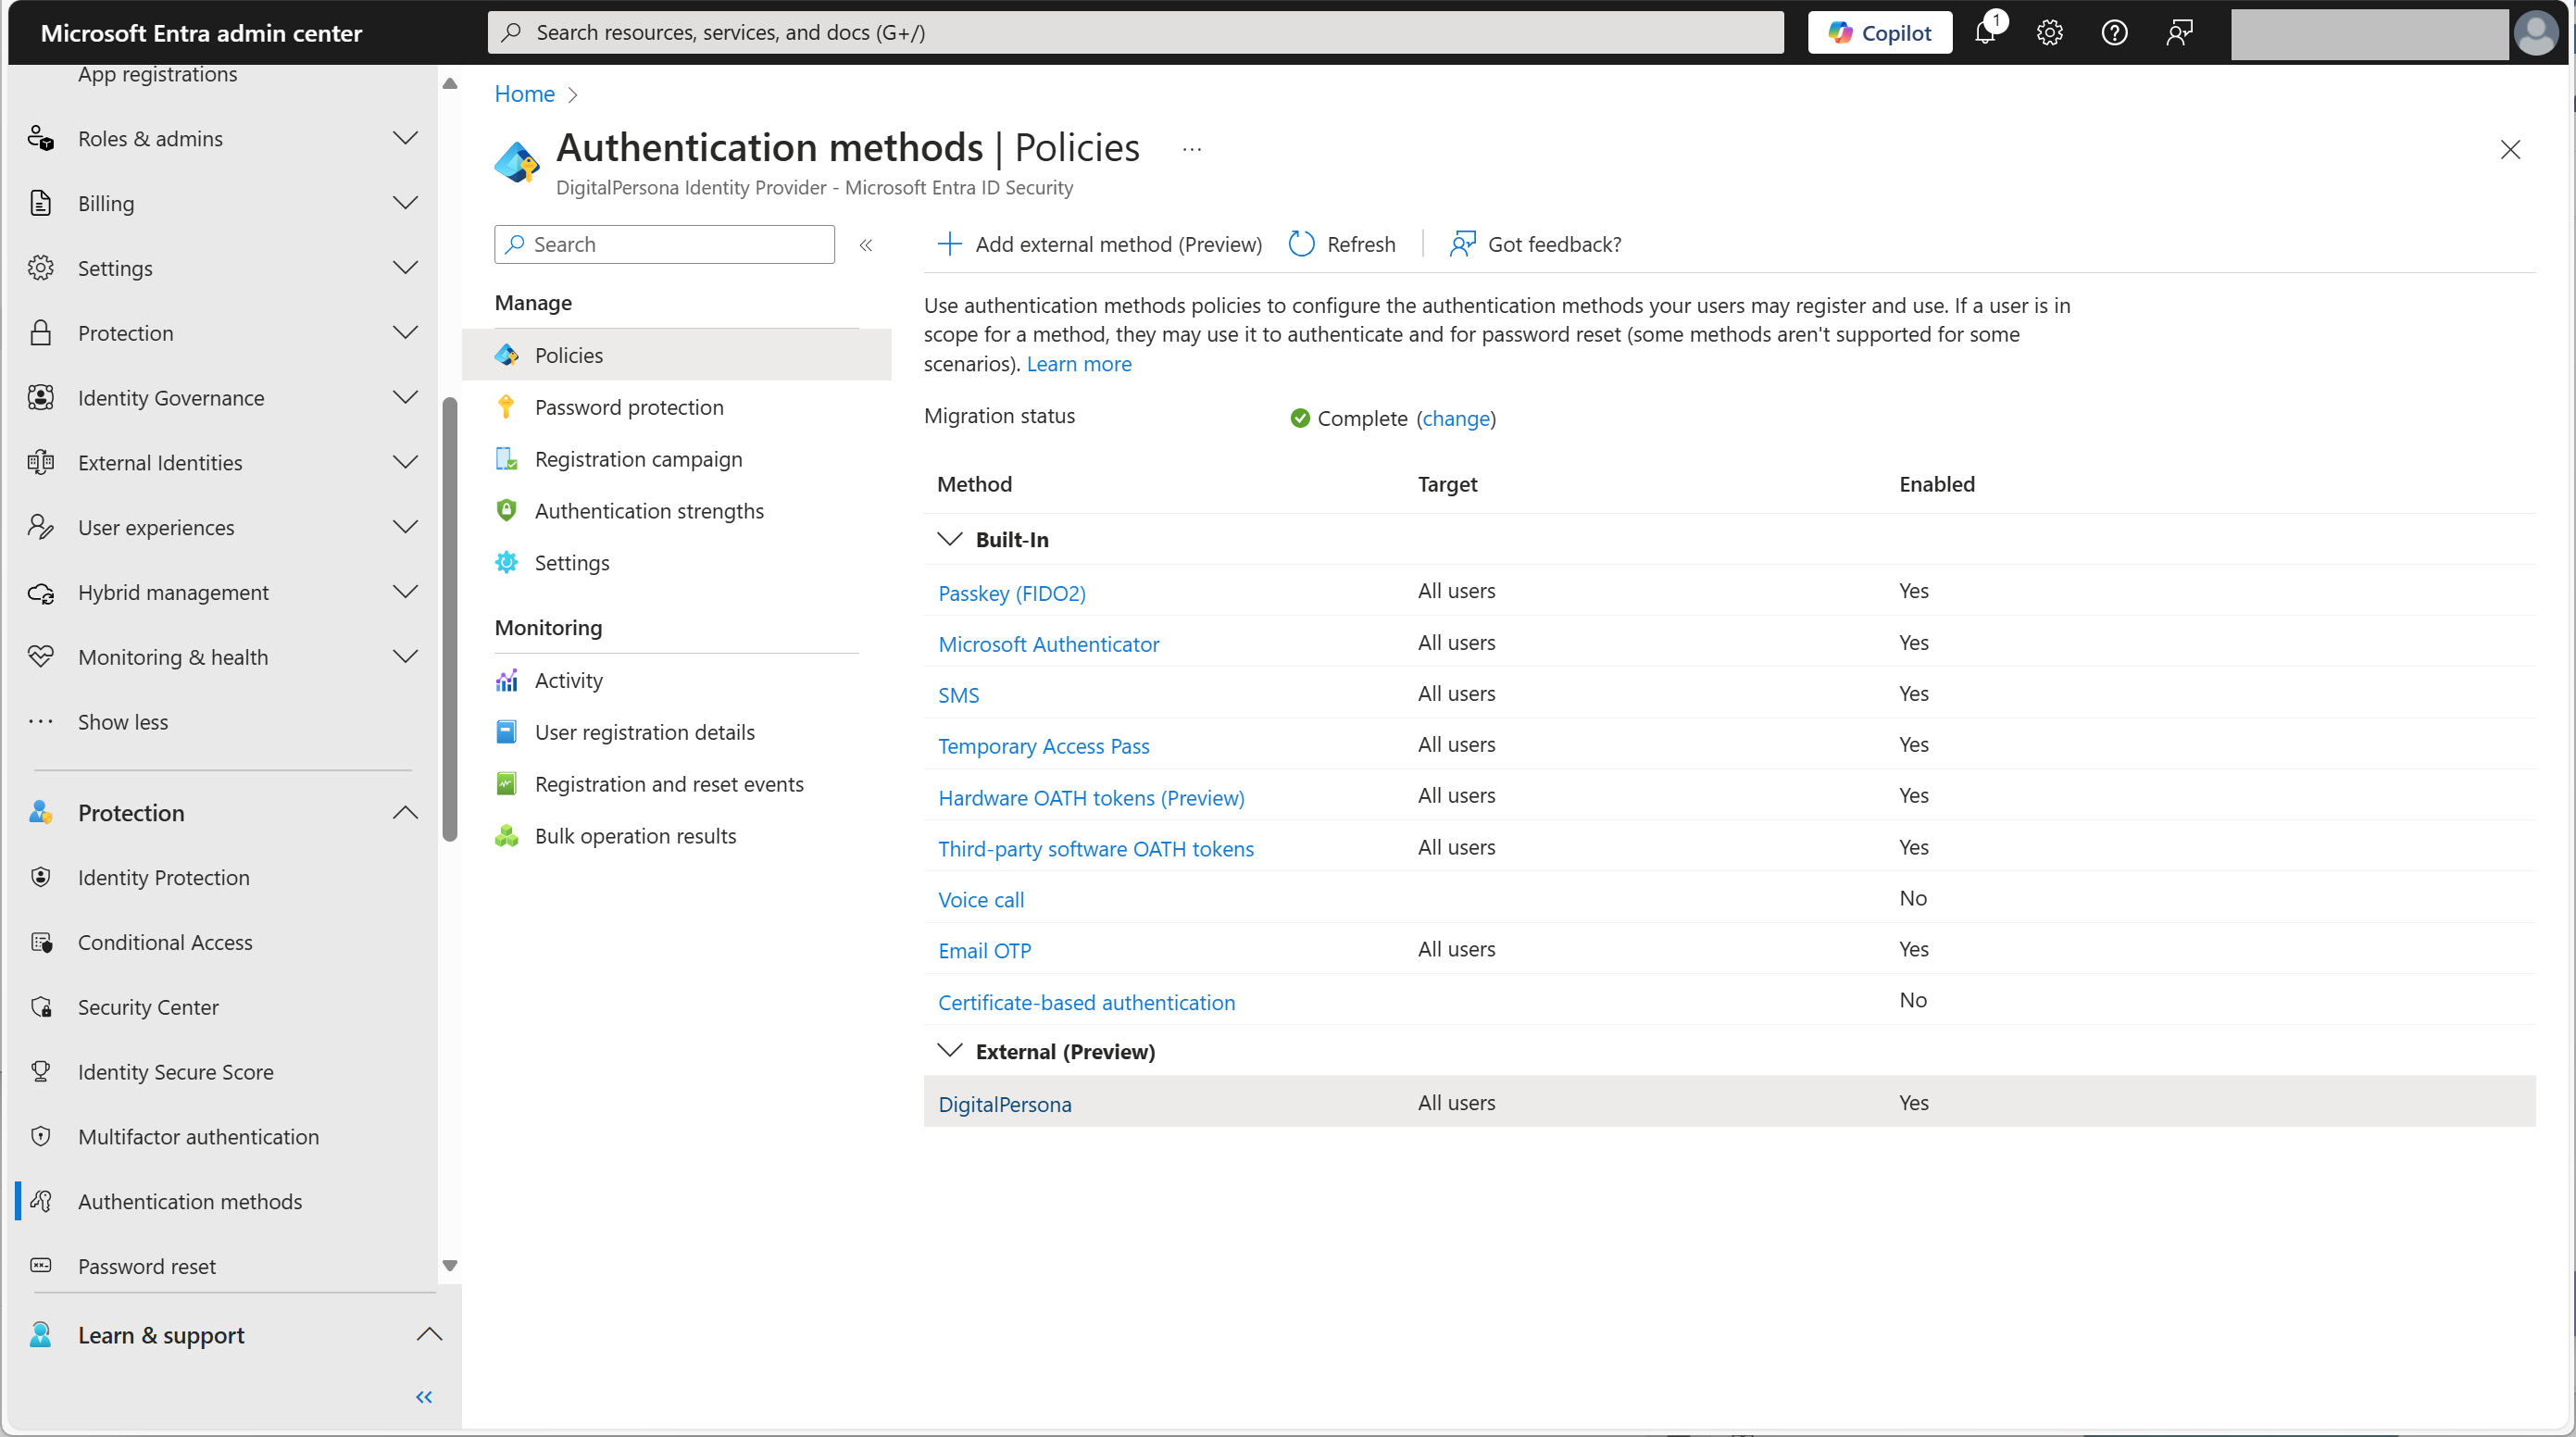This screenshot has height=1437, width=2576.
Task: Click the External Identities icon
Action: (41, 463)
